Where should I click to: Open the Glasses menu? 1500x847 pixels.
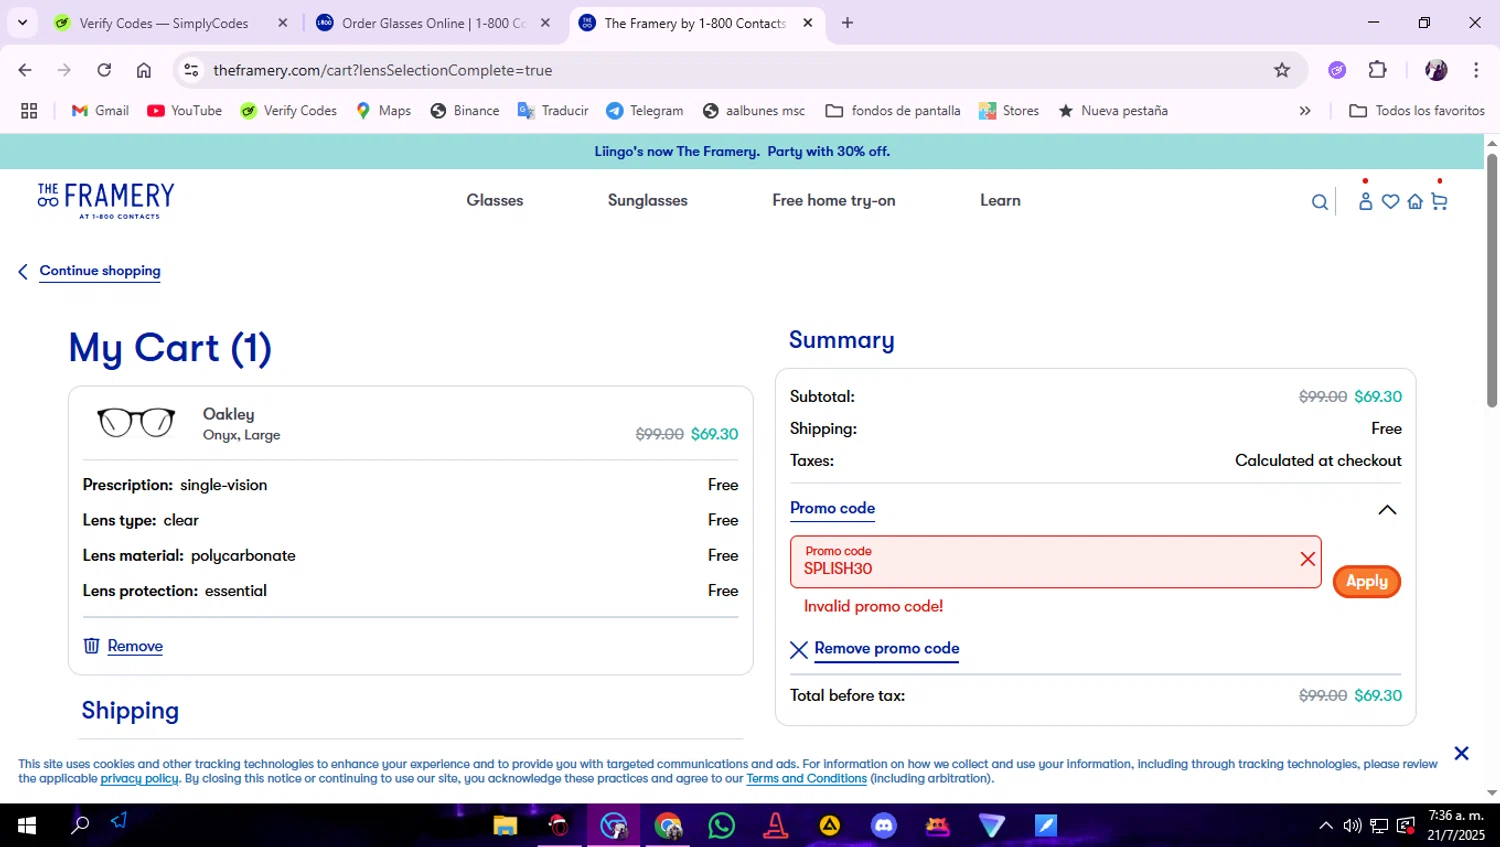(x=495, y=200)
